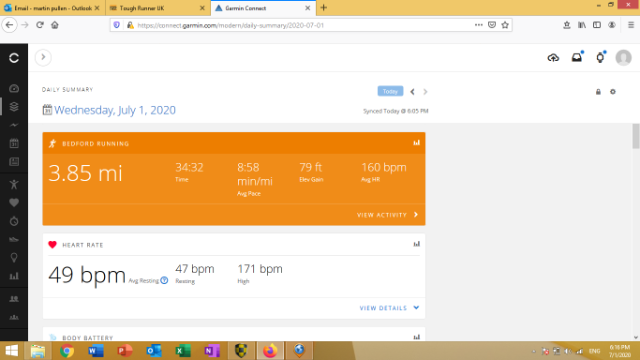Click the cloud upload import icon
Image resolution: width=640 pixels, height=360 pixels.
[553, 58]
